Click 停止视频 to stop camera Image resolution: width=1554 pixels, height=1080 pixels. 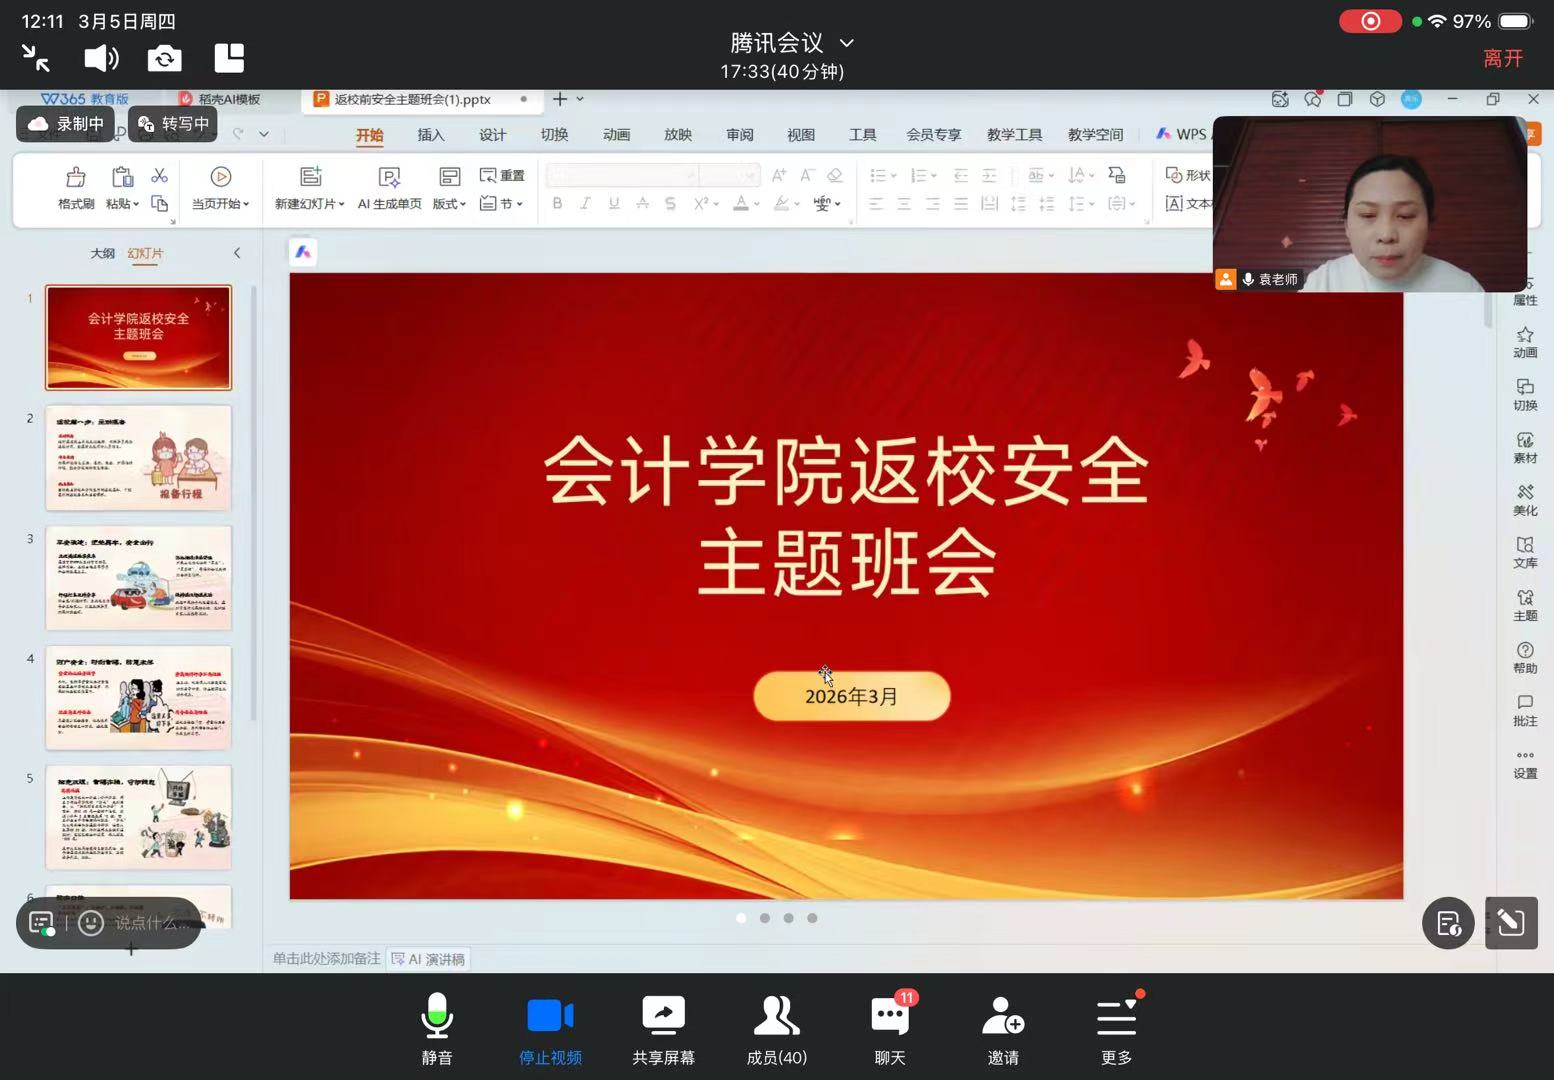(x=550, y=1028)
